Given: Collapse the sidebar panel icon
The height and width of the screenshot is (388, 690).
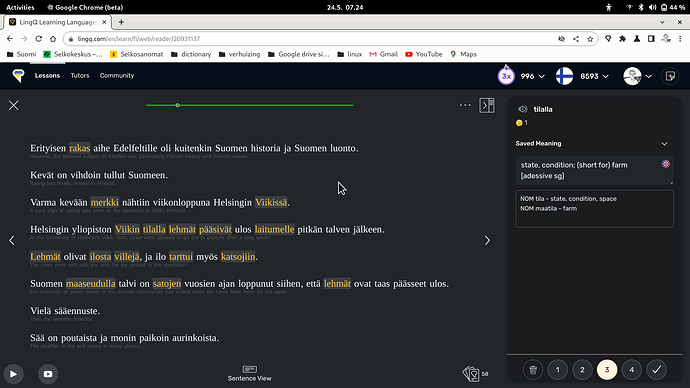Looking at the screenshot, I should coord(487,106).
